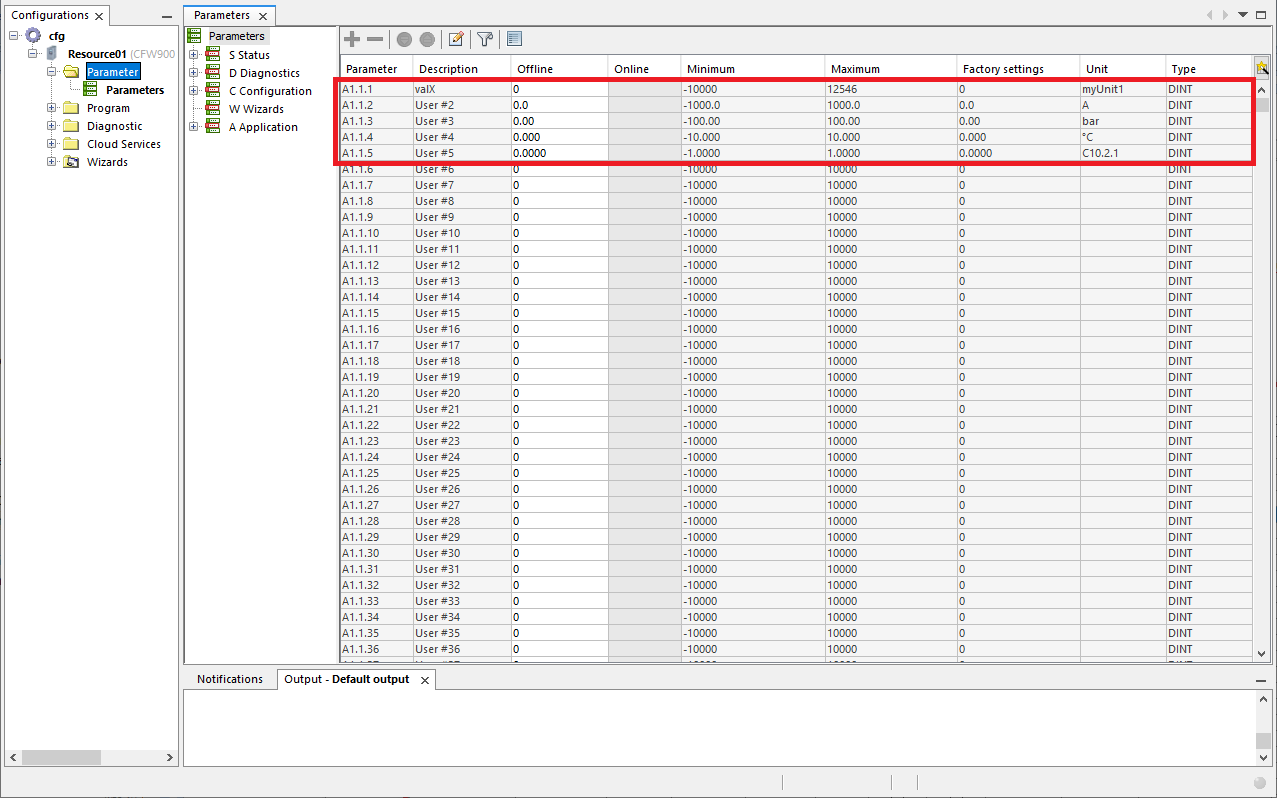Click the cfg gear icon in Configurations
The width and height of the screenshot is (1277, 798).
tap(33, 35)
